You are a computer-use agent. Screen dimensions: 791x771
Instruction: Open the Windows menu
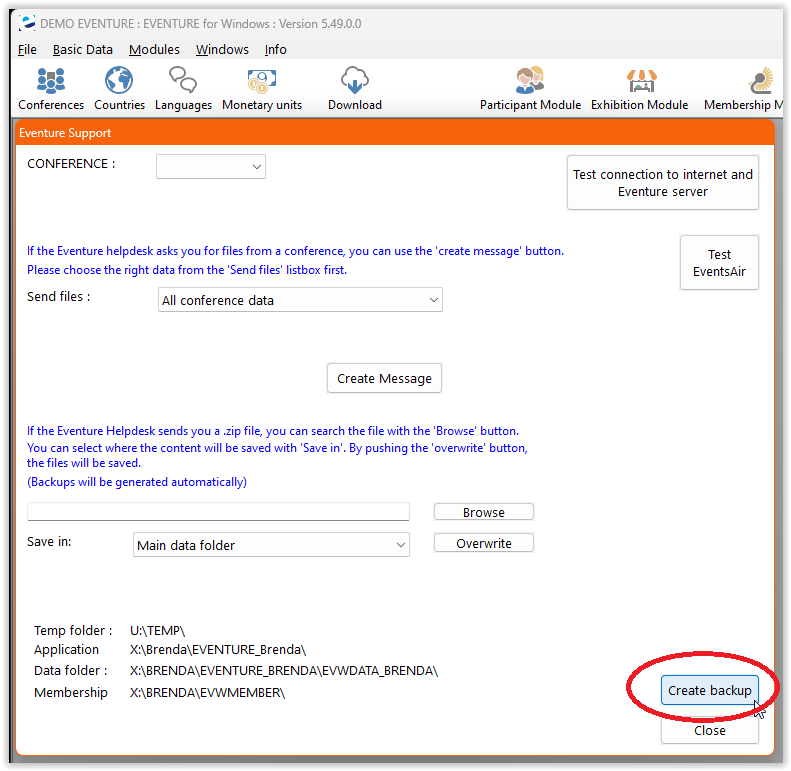pyautogui.click(x=222, y=49)
